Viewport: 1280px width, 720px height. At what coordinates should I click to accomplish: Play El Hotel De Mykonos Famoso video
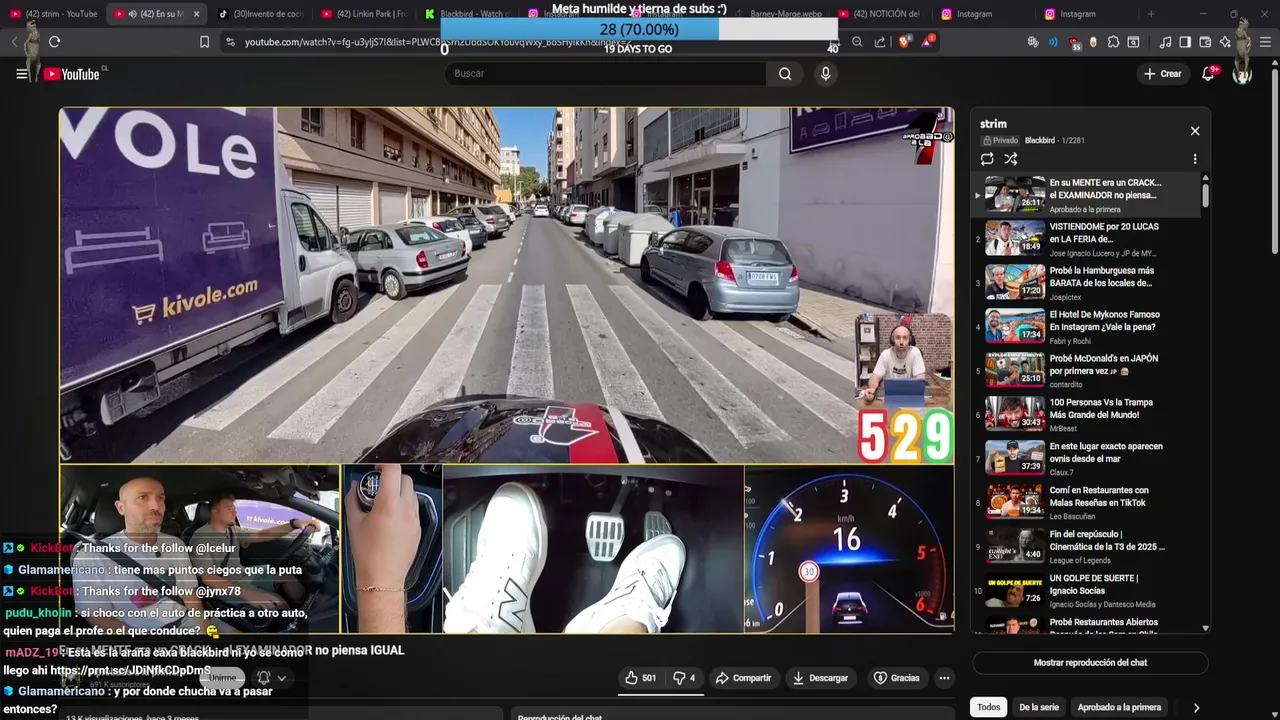coord(1088,327)
